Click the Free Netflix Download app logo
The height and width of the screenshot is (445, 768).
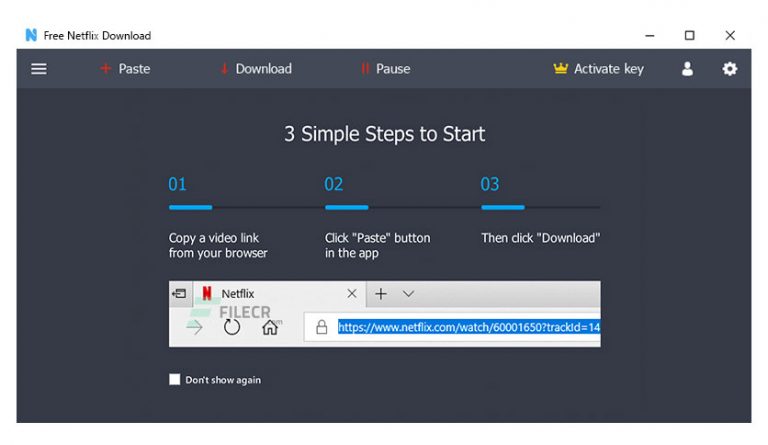click(31, 35)
